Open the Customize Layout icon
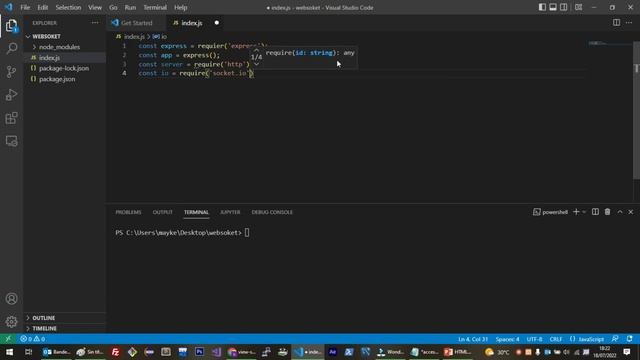The image size is (640, 360). pyautogui.click(x=578, y=7)
